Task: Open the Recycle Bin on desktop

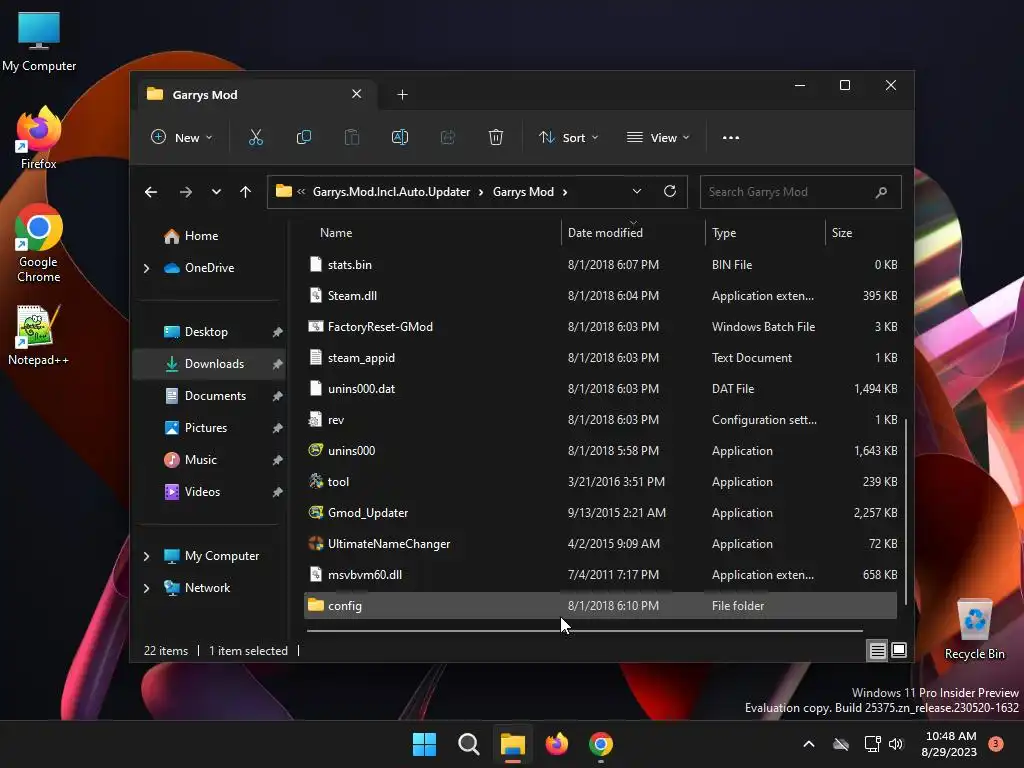Action: (974, 630)
